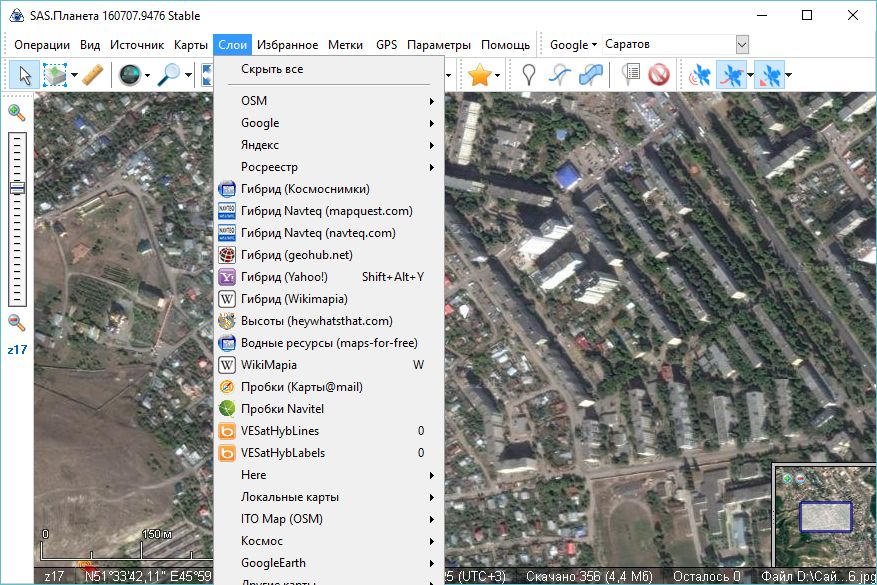Expand the GoogleEarth layers submenu
Viewport: 877px width, 585px height.
pos(329,563)
